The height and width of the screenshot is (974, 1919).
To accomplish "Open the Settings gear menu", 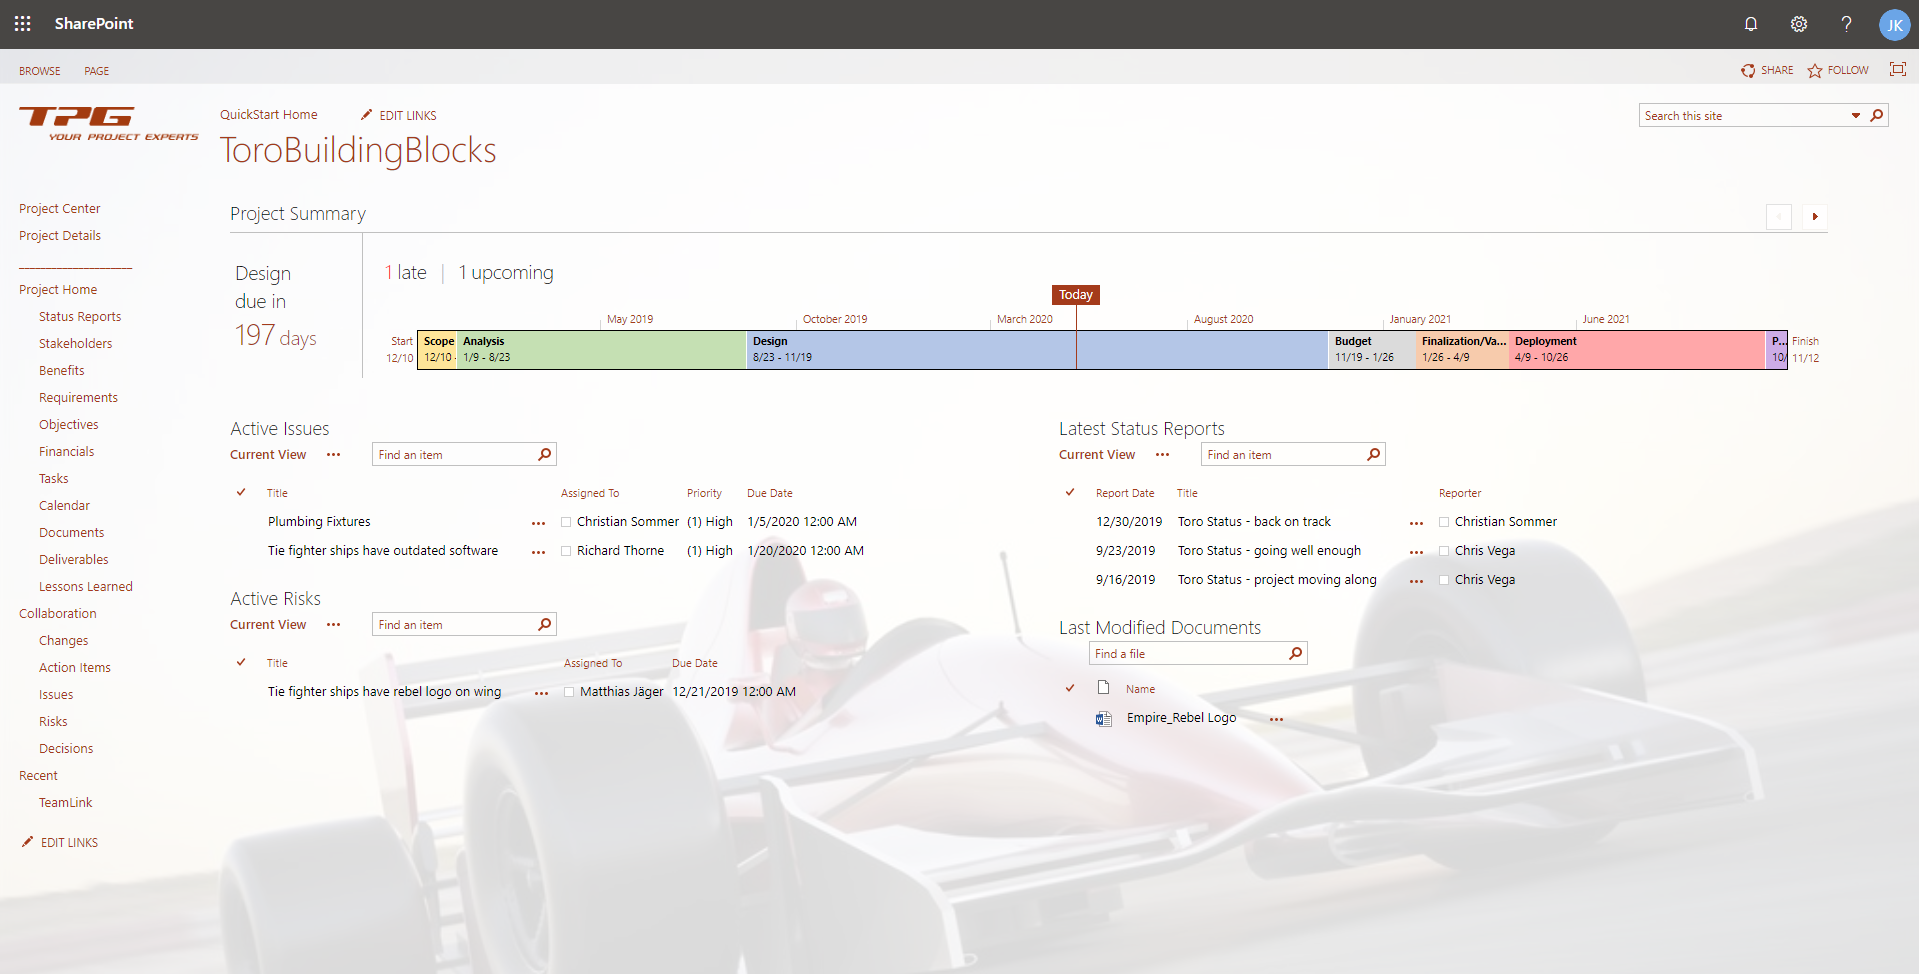I will coord(1798,23).
